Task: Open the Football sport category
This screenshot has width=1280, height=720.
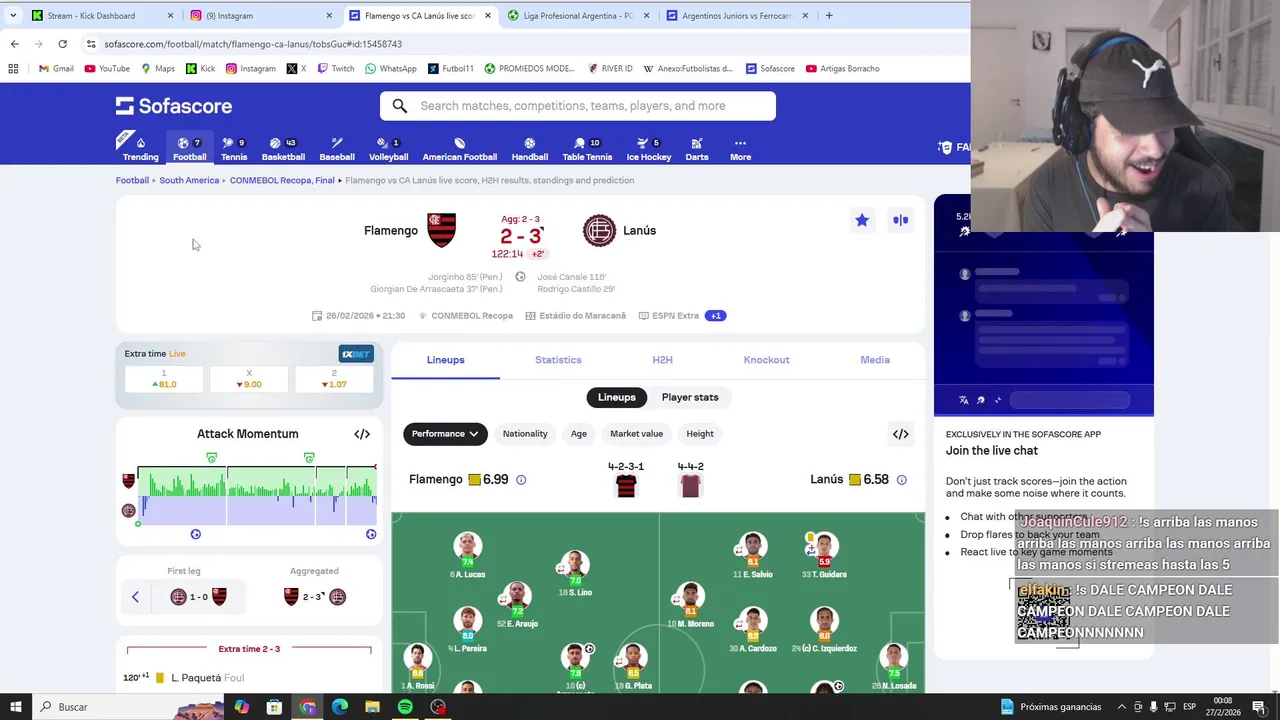Action: pyautogui.click(x=189, y=149)
